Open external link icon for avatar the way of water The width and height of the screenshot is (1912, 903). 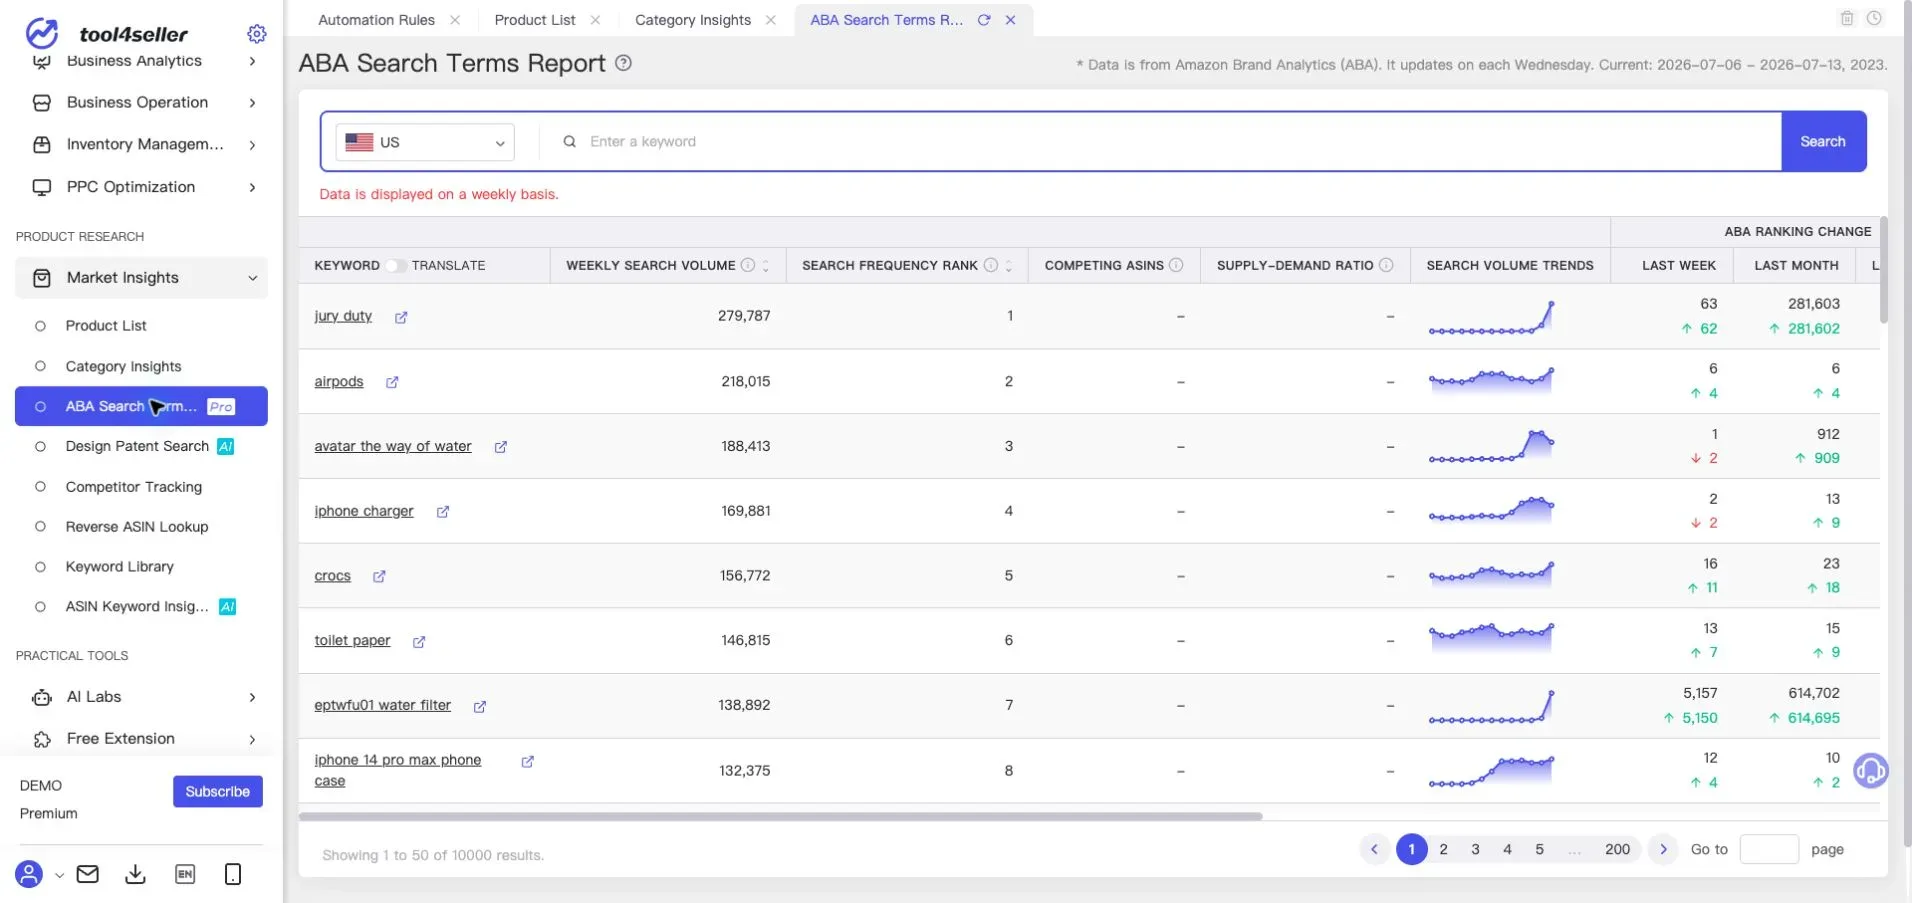pyautogui.click(x=501, y=447)
